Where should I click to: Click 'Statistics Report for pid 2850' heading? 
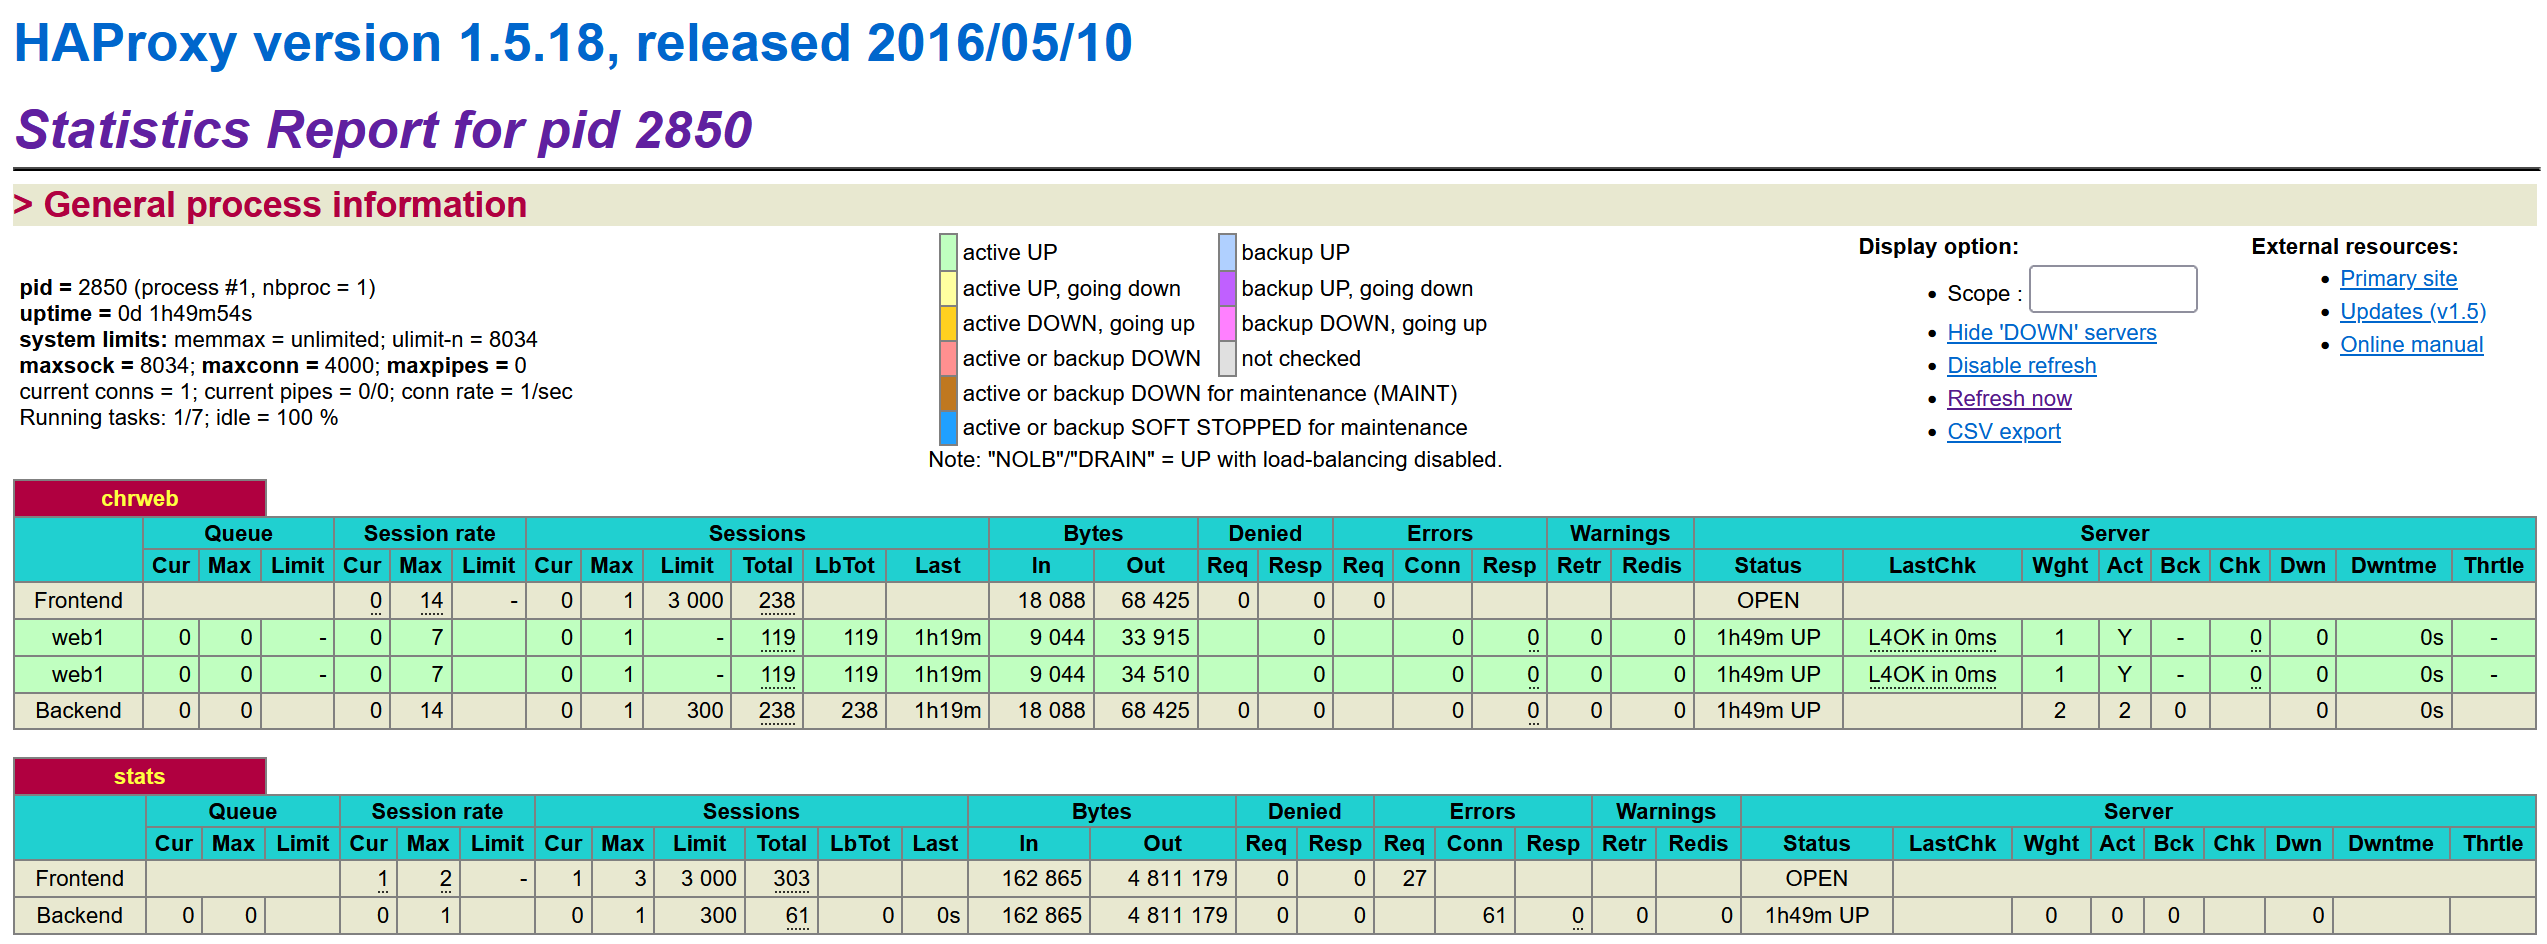(384, 130)
